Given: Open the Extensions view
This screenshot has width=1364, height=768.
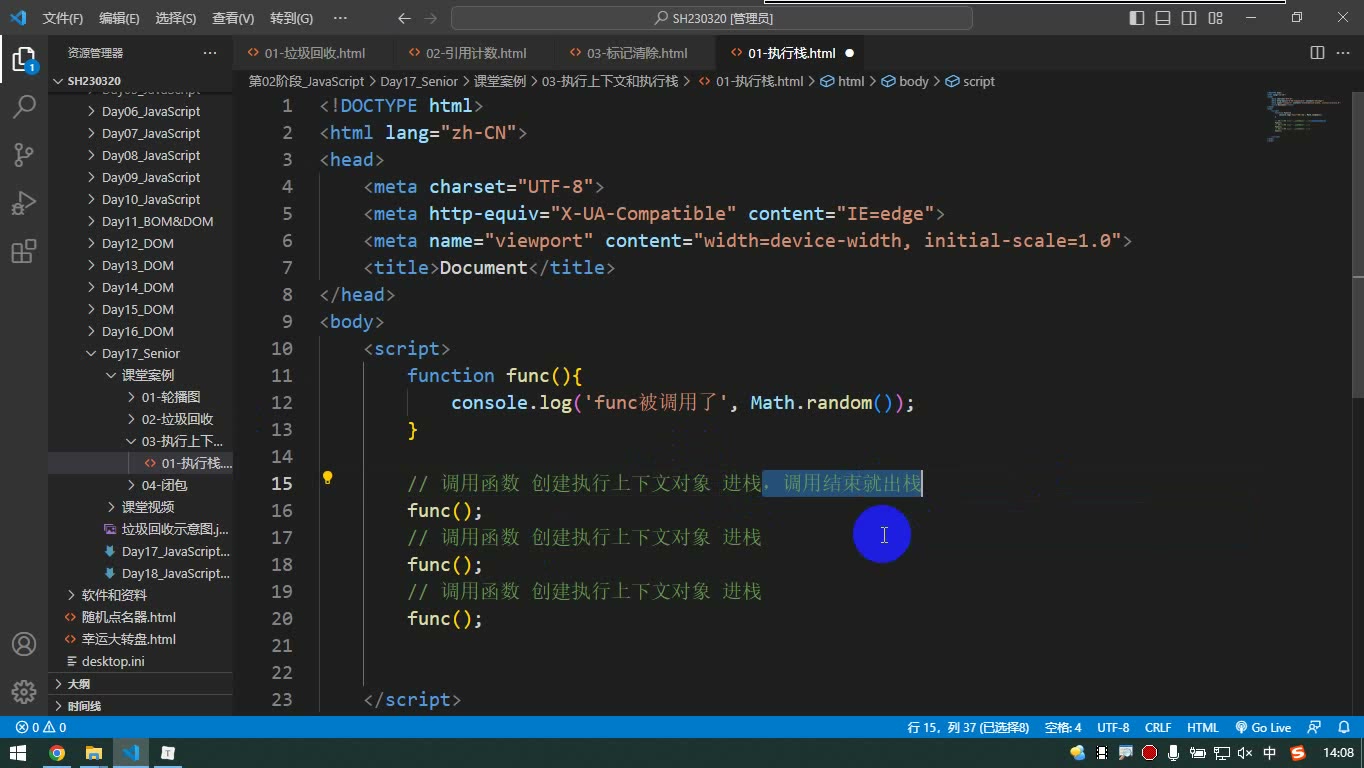Looking at the screenshot, I should (24, 251).
